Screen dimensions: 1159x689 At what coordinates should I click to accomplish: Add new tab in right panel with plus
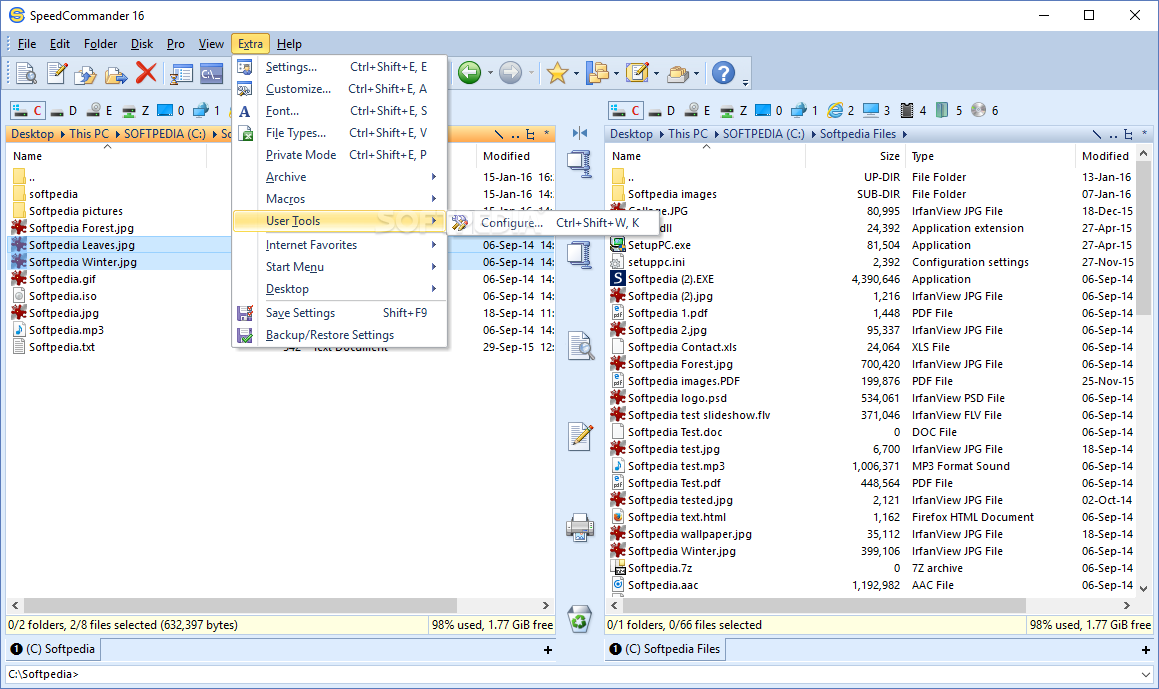pyautogui.click(x=1145, y=650)
